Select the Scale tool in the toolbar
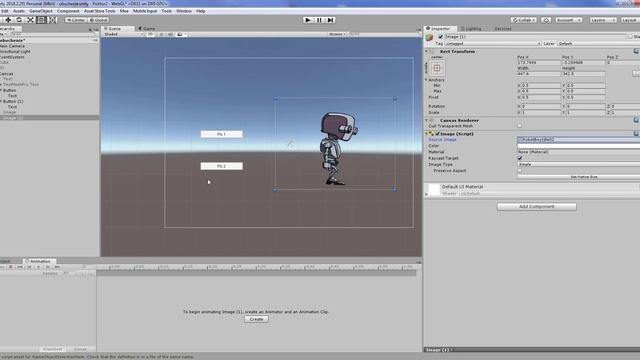The width and height of the screenshot is (640, 360). [30, 20]
